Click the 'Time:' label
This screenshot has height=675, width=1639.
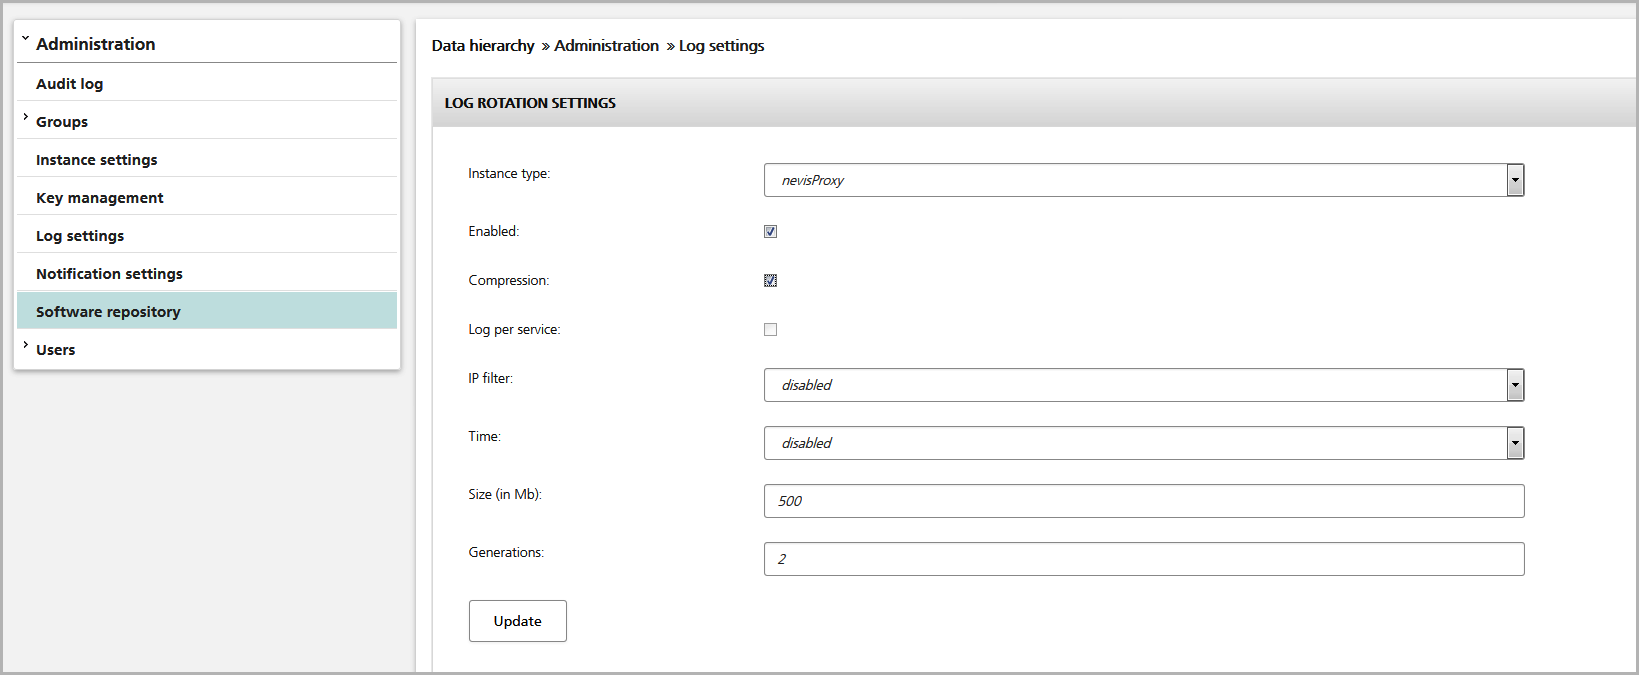click(485, 436)
